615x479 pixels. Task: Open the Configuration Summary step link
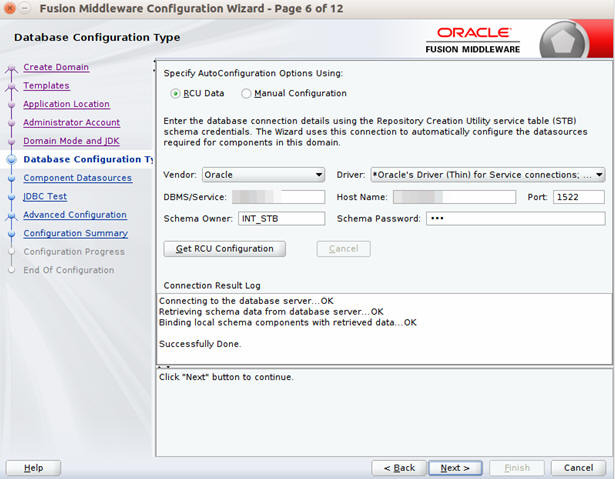coord(76,233)
